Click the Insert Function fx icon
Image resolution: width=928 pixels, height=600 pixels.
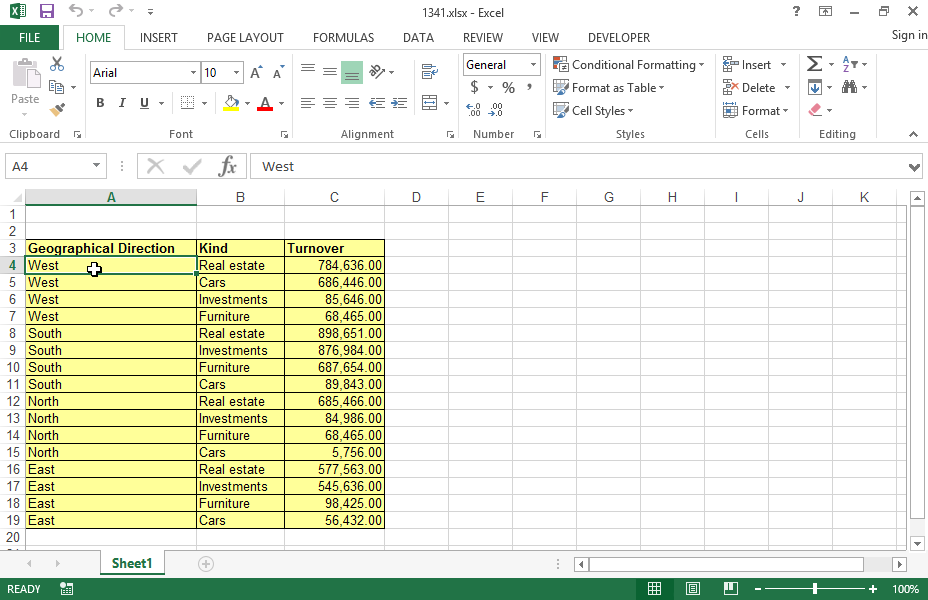(x=227, y=166)
